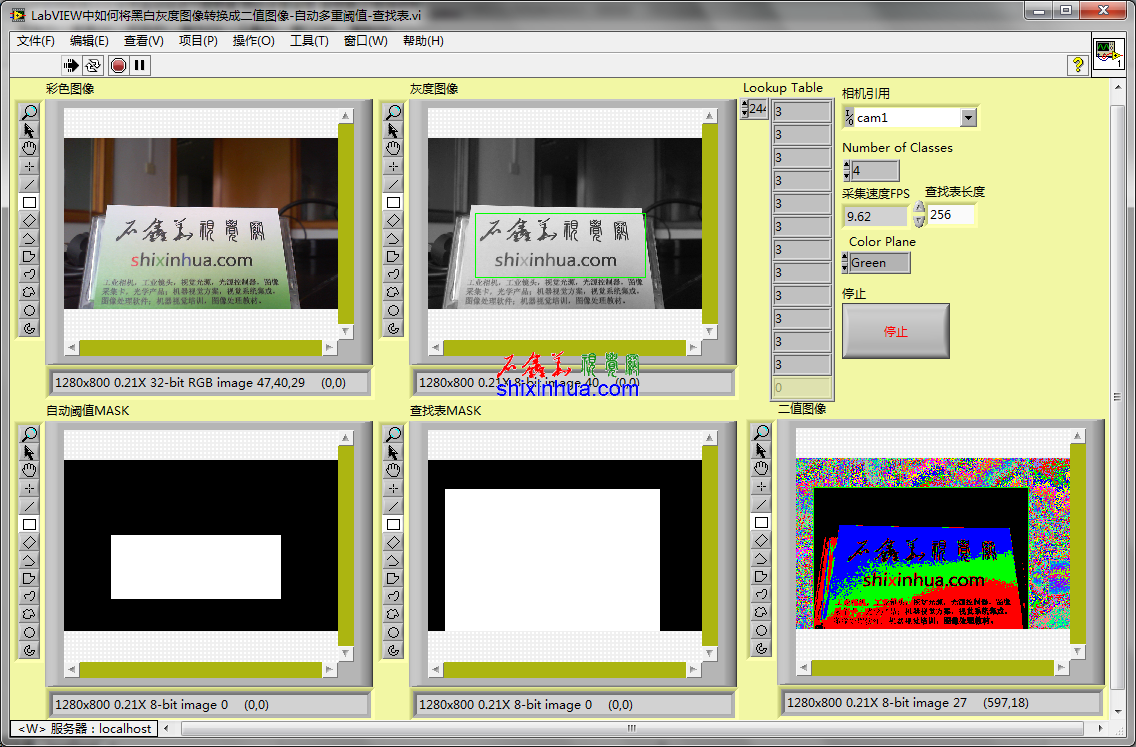Open the 工具(T) menu
1136x747 pixels.
click(309, 41)
